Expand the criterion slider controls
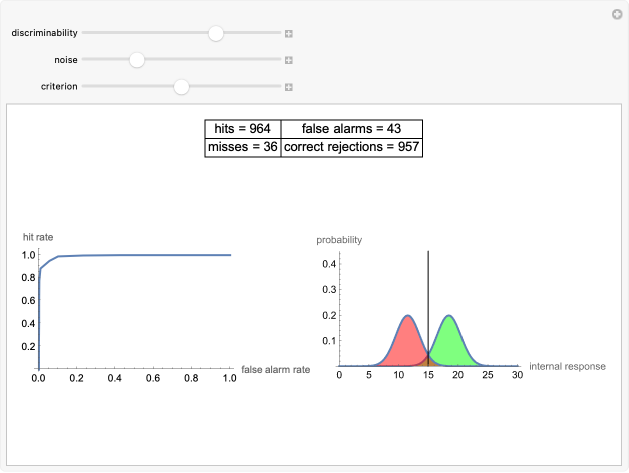This screenshot has width=629, height=473. [288, 87]
